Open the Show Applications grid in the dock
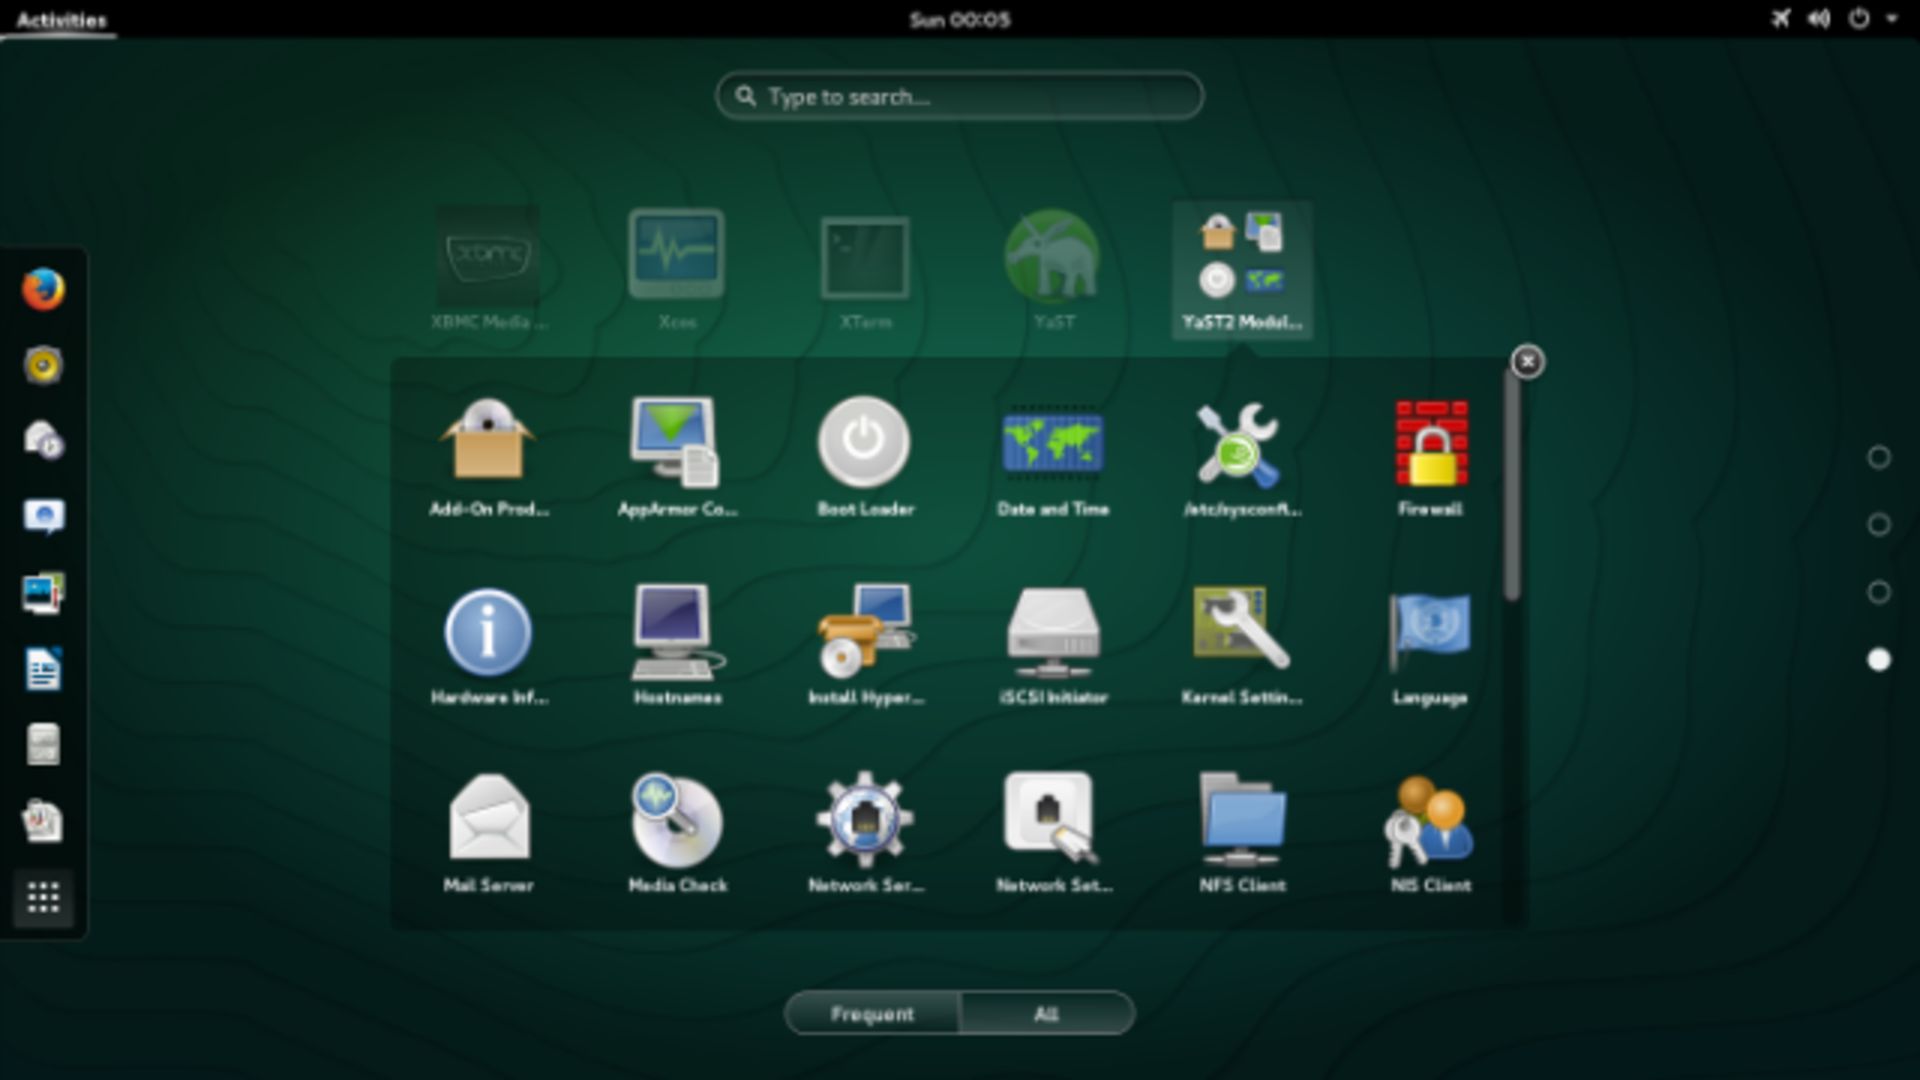Screen dimensions: 1920x1080 [44, 898]
